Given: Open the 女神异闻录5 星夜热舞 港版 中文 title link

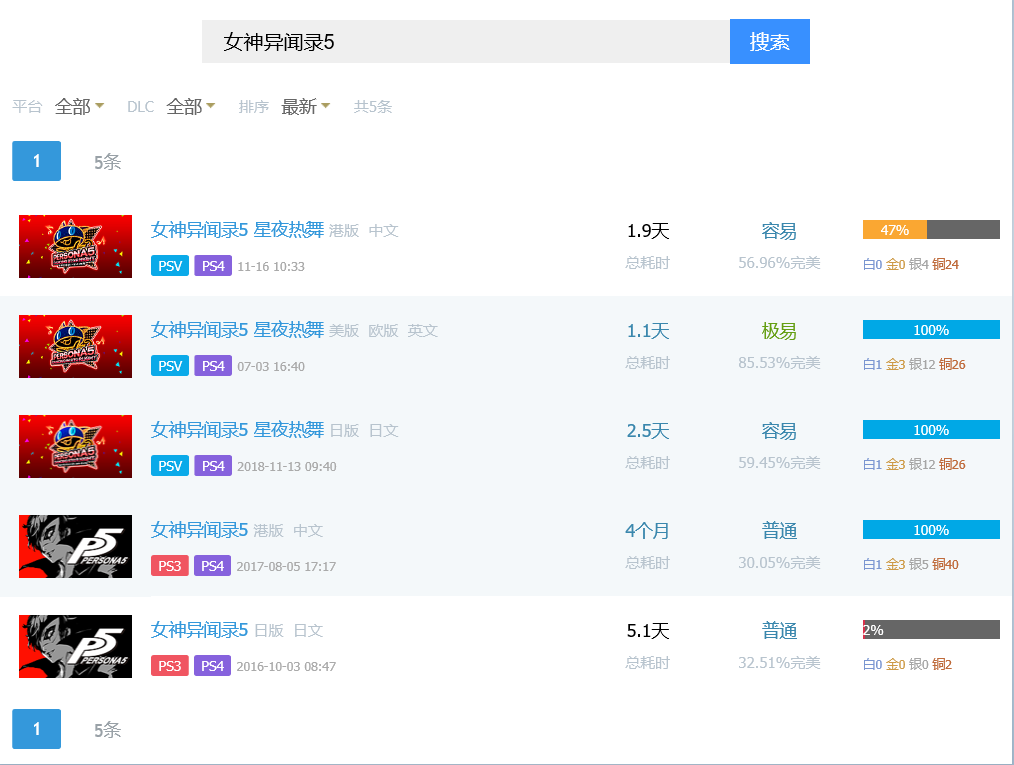Looking at the screenshot, I should (x=237, y=230).
